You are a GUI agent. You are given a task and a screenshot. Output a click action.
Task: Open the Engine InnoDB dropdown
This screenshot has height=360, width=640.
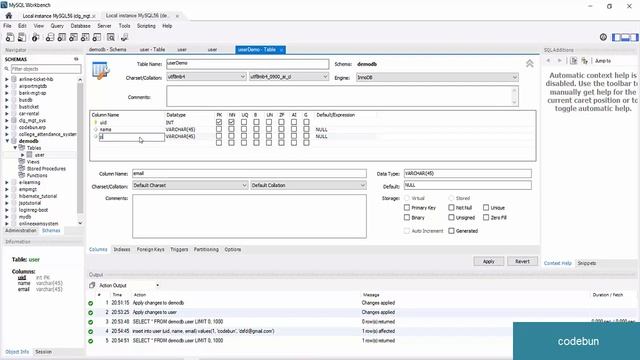(x=437, y=77)
